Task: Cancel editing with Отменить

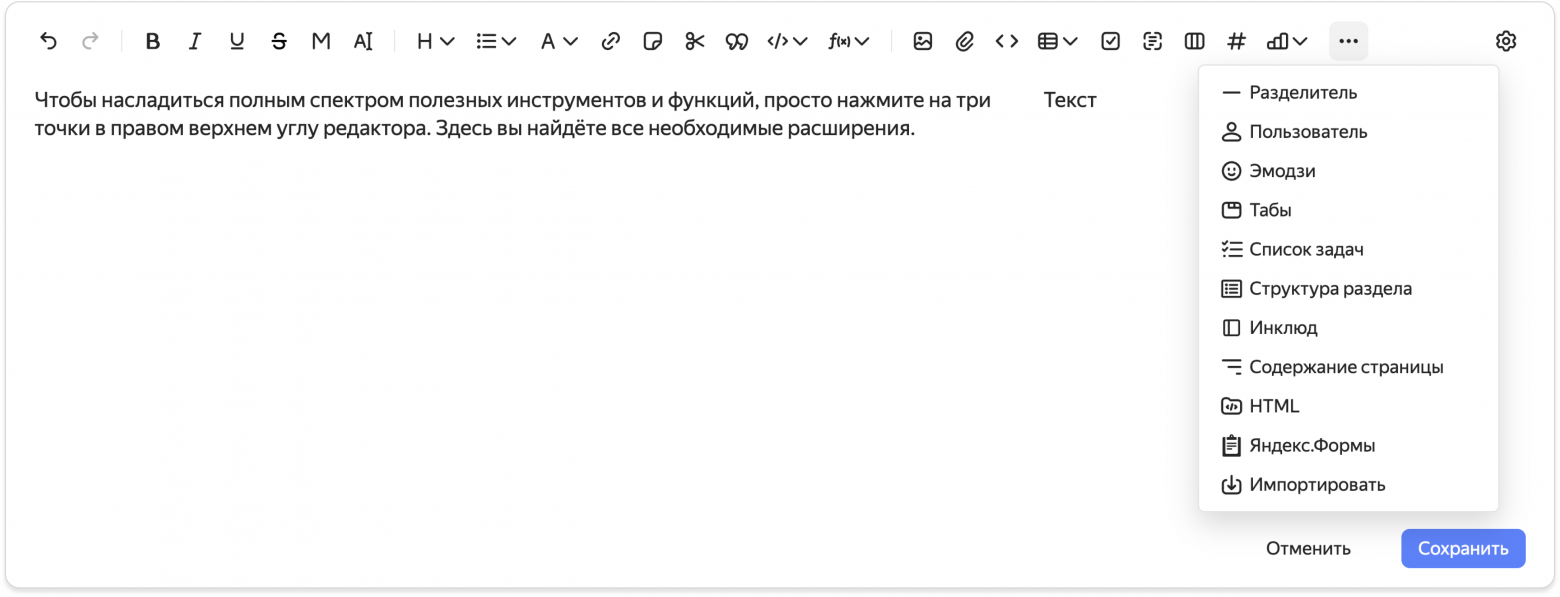Action: 1308,548
